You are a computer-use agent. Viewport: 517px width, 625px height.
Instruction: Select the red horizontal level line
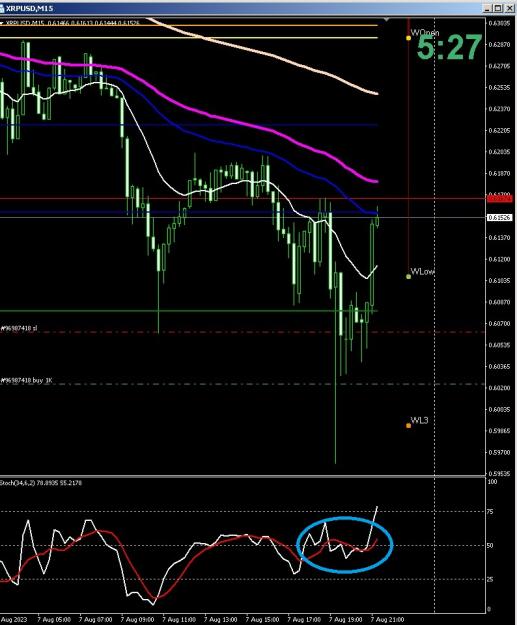point(243,198)
